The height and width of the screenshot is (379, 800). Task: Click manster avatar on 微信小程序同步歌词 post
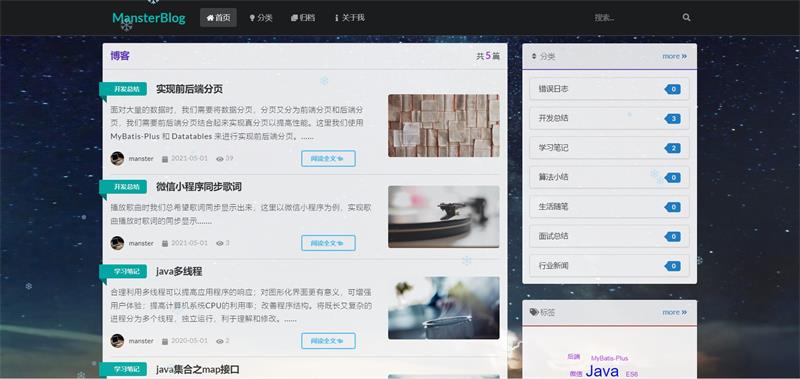tap(117, 243)
